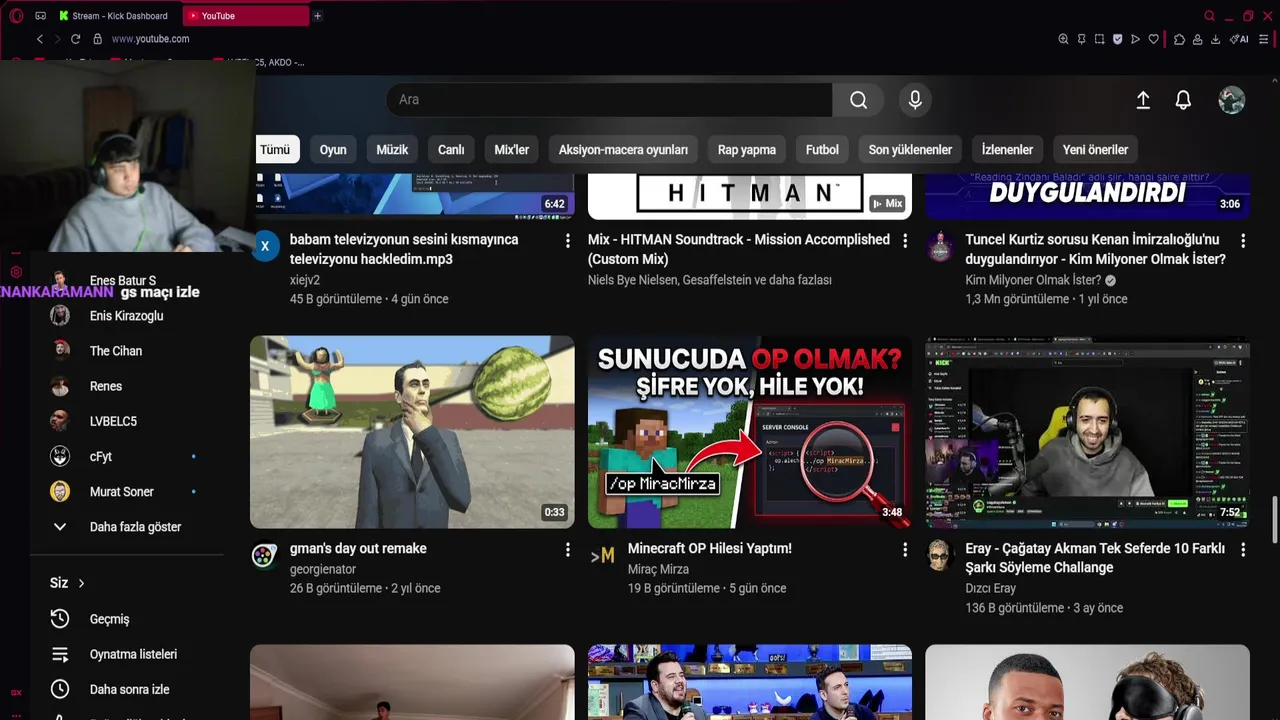Bookmark this page with the heart

[1153, 39]
